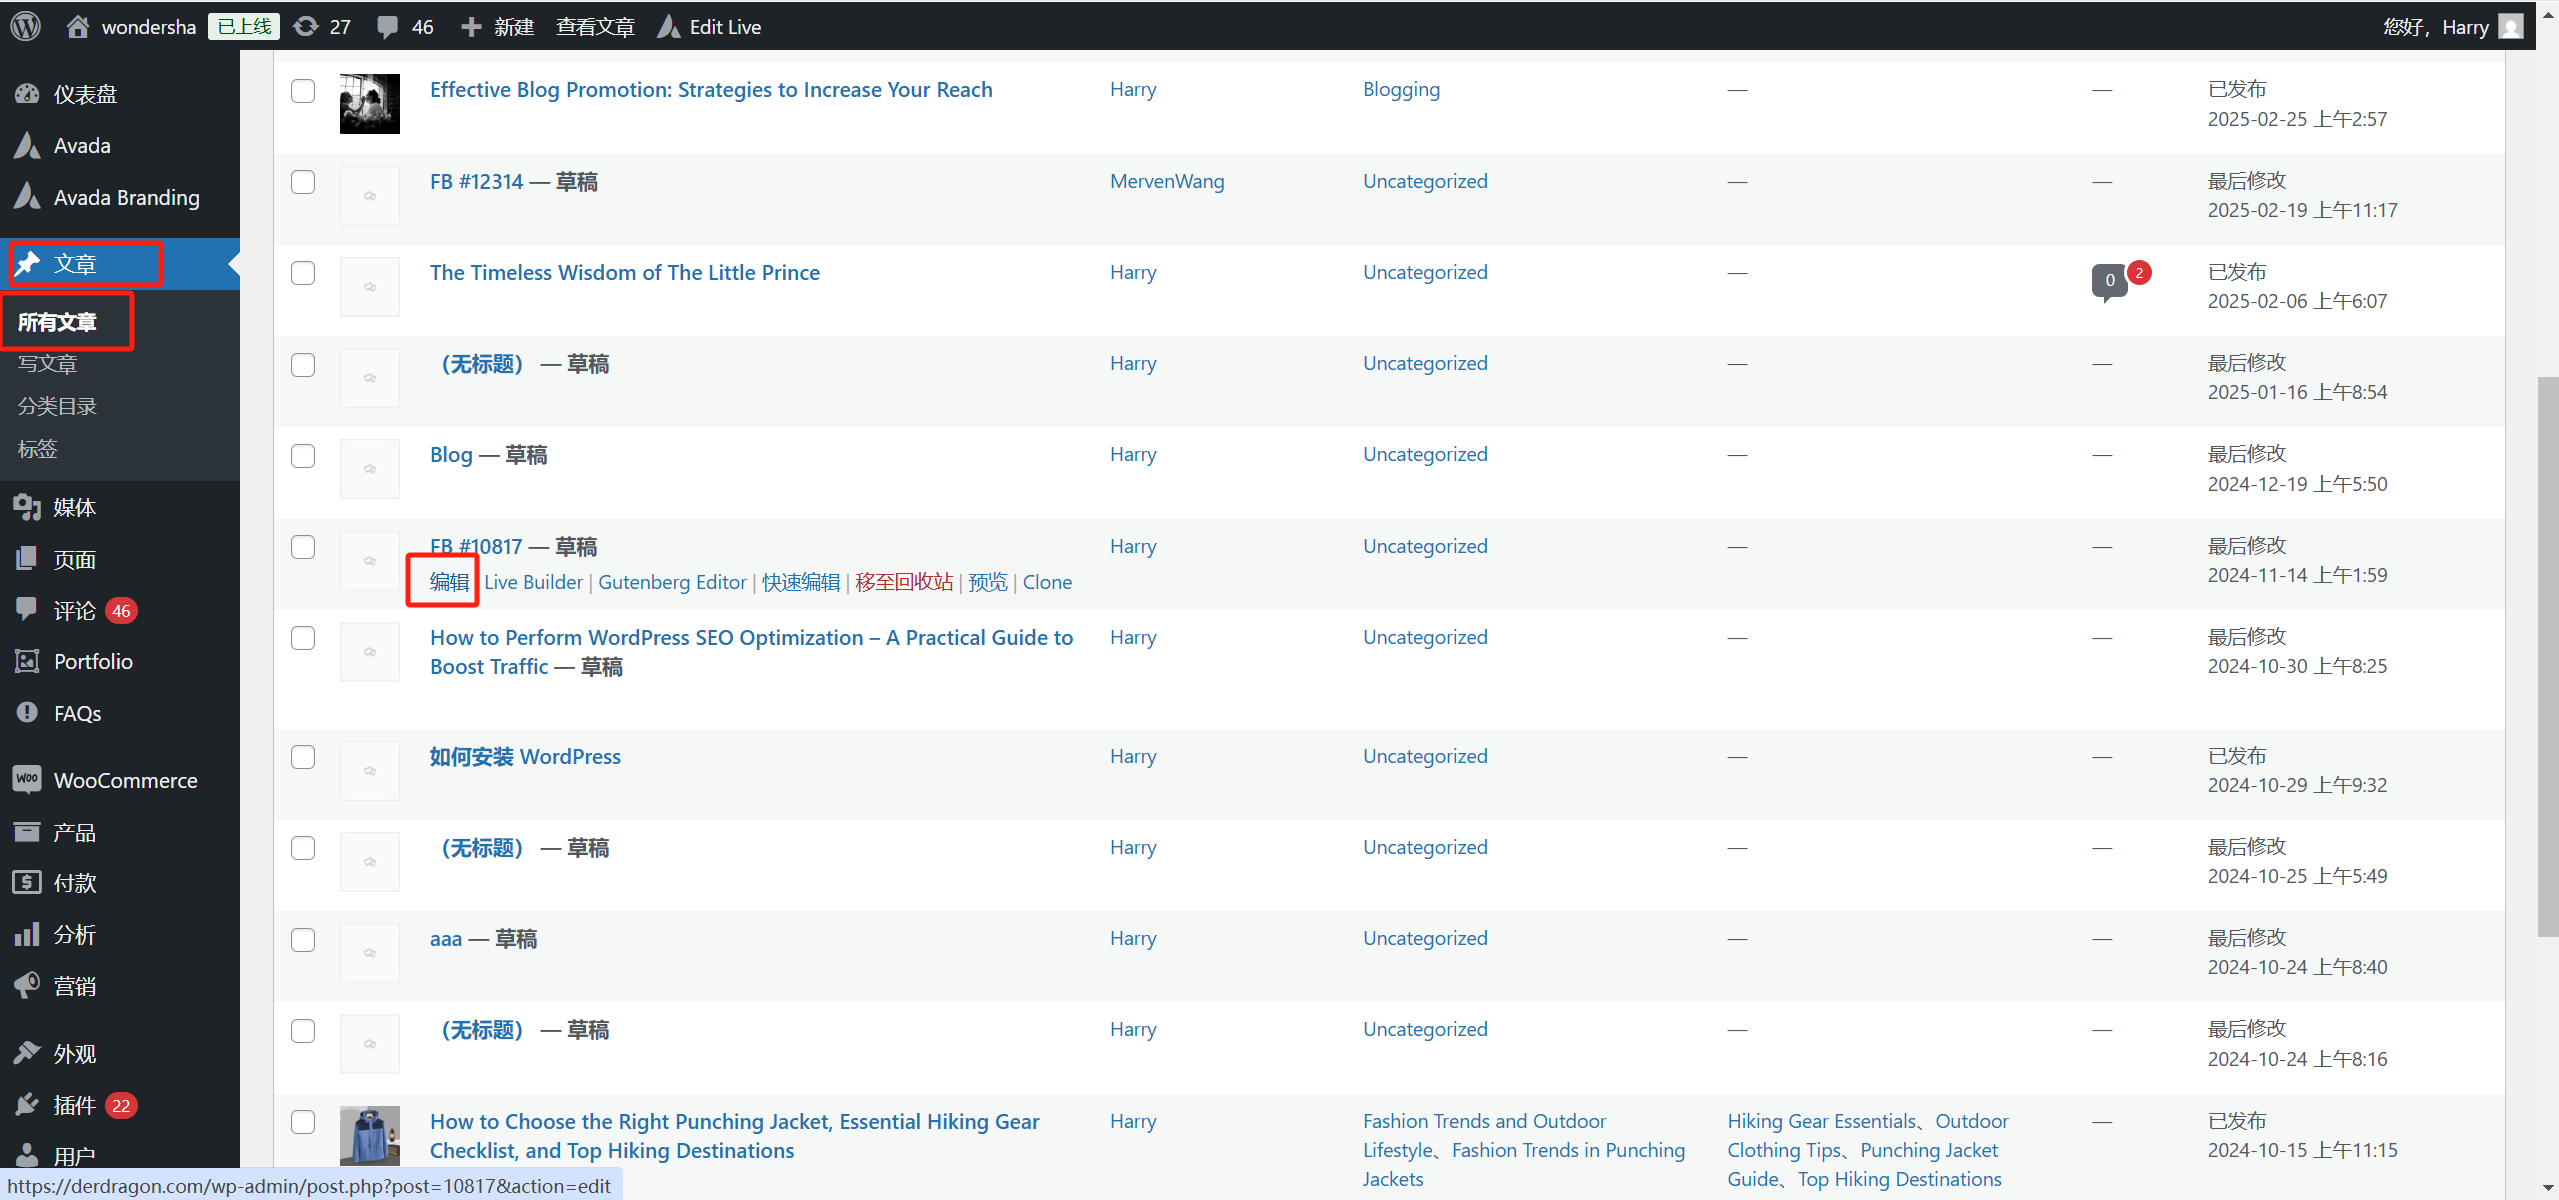The height and width of the screenshot is (1200, 2559).
Task: Click the page vertical scrollbar thumb
Action: tap(2547, 655)
